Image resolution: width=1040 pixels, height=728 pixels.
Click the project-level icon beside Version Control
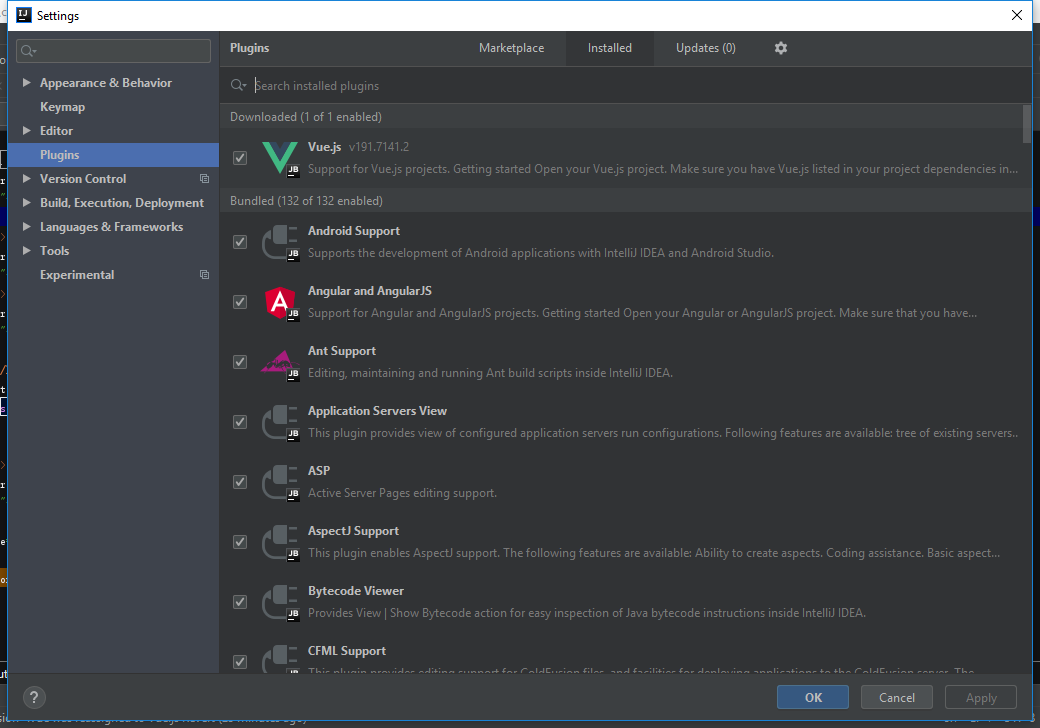(204, 178)
